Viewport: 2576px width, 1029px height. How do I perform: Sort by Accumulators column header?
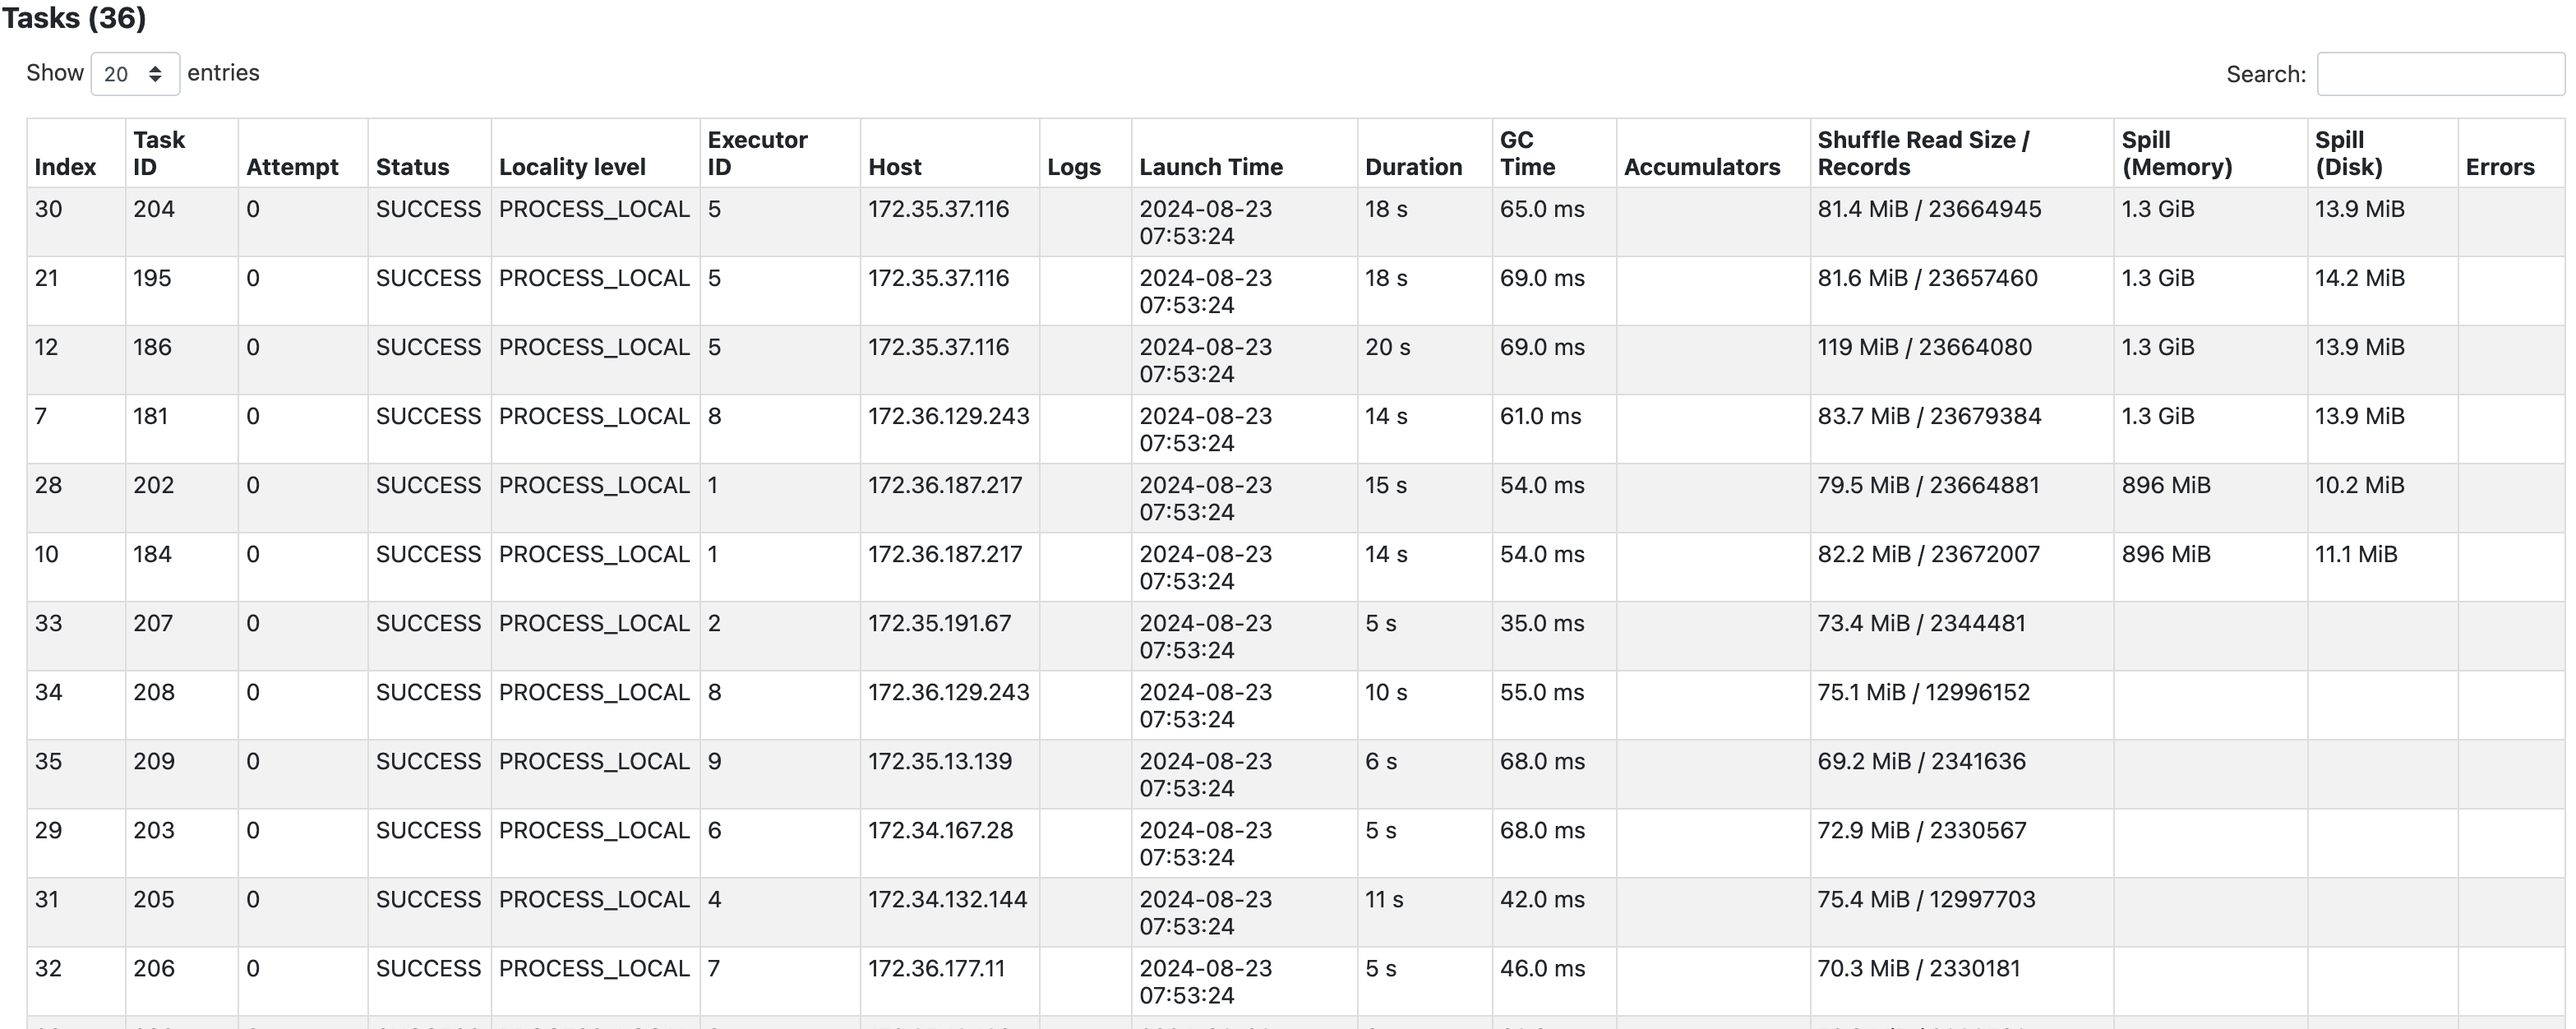coord(1702,167)
